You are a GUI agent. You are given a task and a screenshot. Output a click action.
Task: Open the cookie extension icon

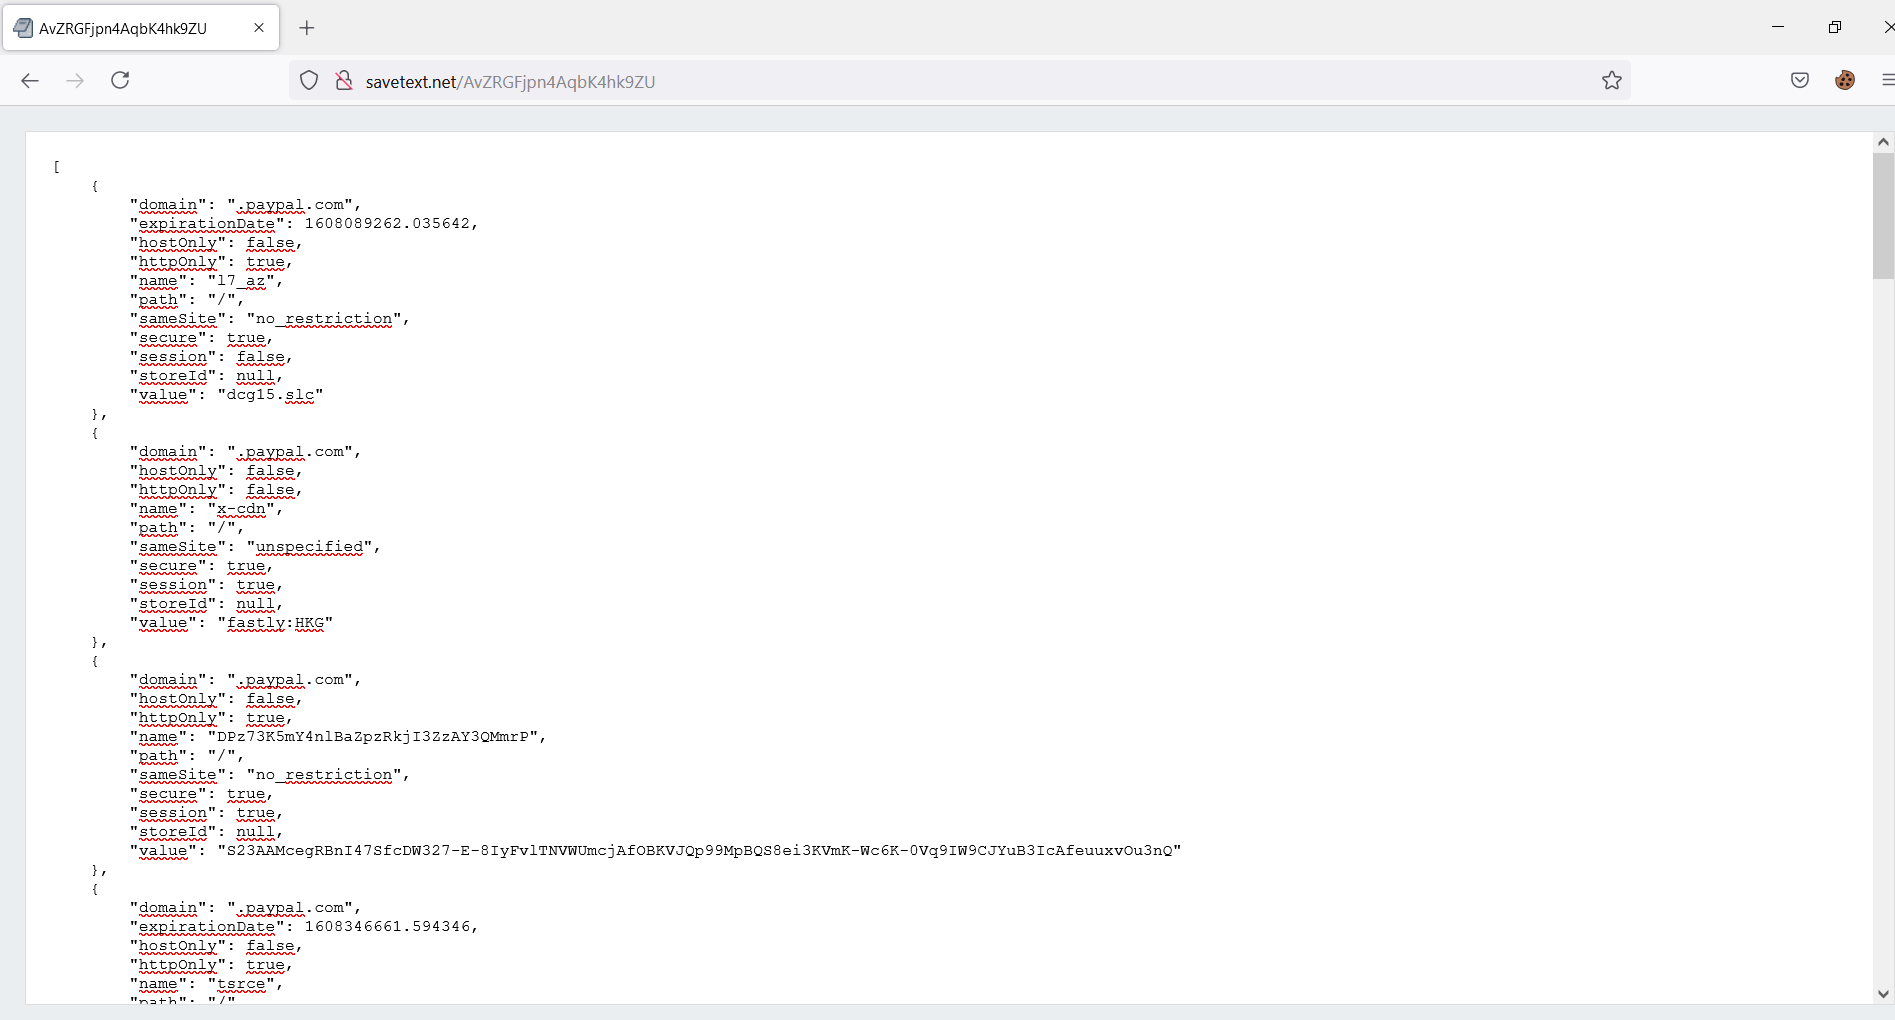coord(1845,81)
